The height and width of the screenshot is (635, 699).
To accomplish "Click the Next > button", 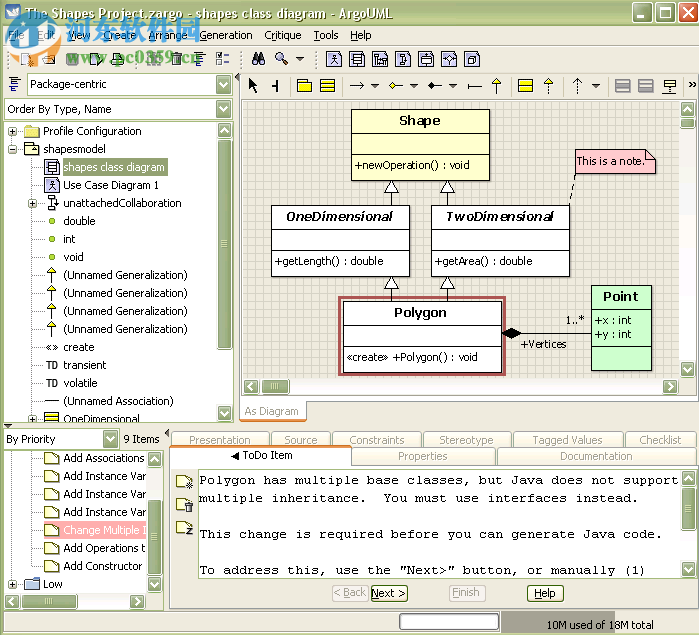I will (x=388, y=593).
